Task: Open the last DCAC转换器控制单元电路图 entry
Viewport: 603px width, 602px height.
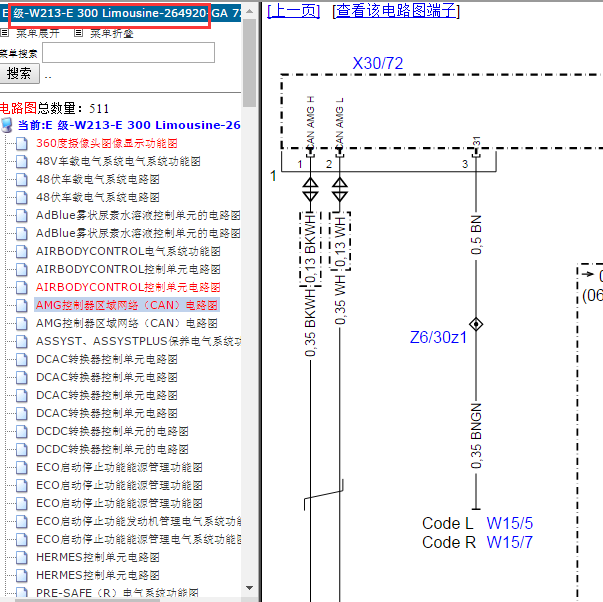Action: click(x=107, y=413)
